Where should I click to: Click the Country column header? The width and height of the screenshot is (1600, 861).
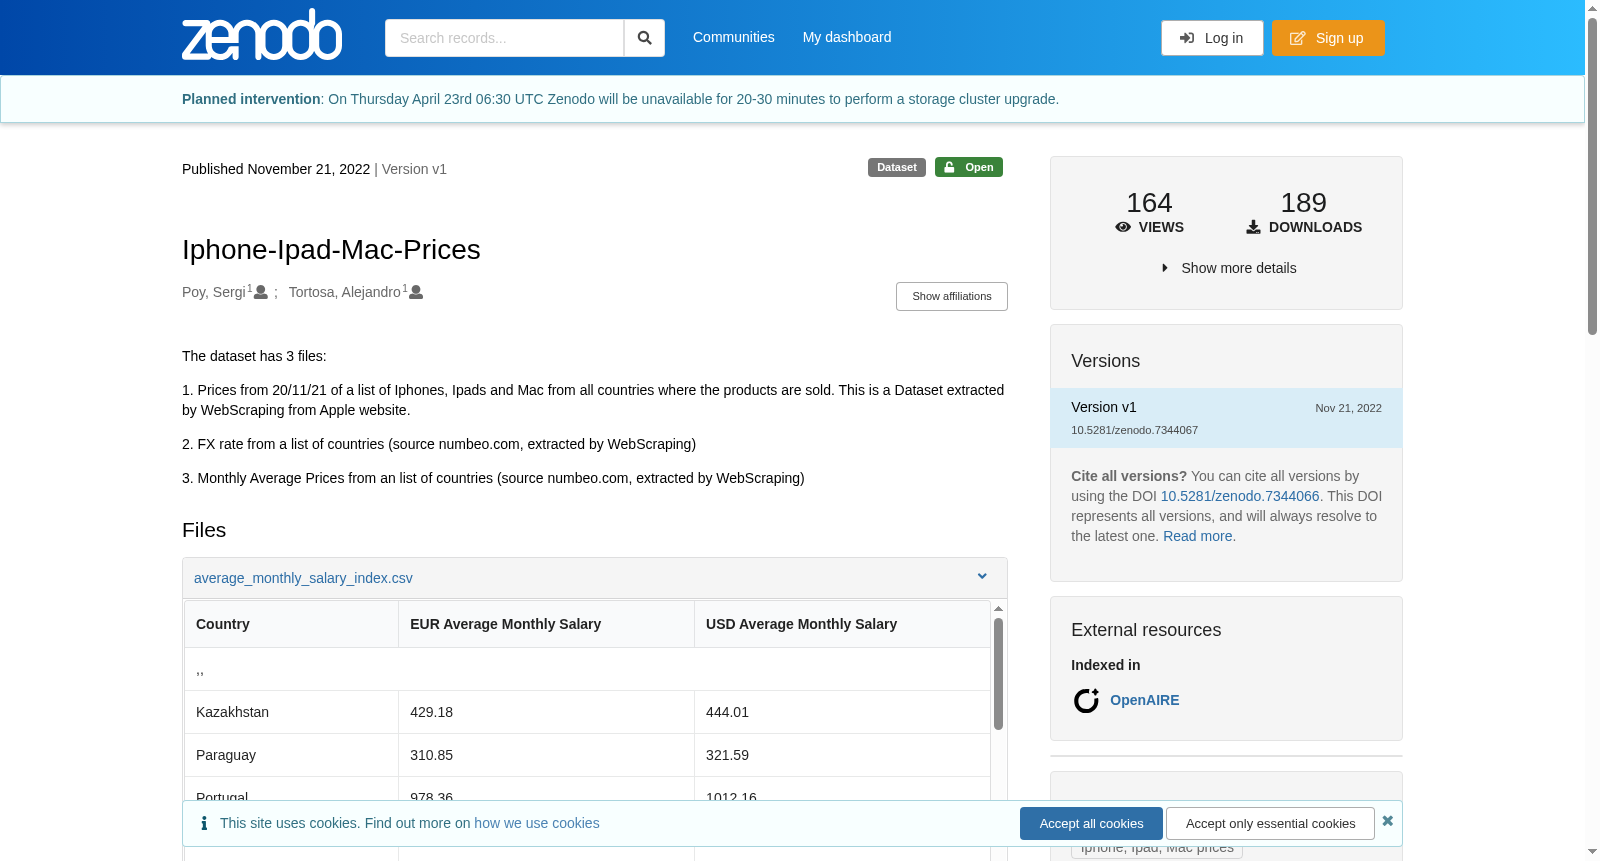click(291, 624)
